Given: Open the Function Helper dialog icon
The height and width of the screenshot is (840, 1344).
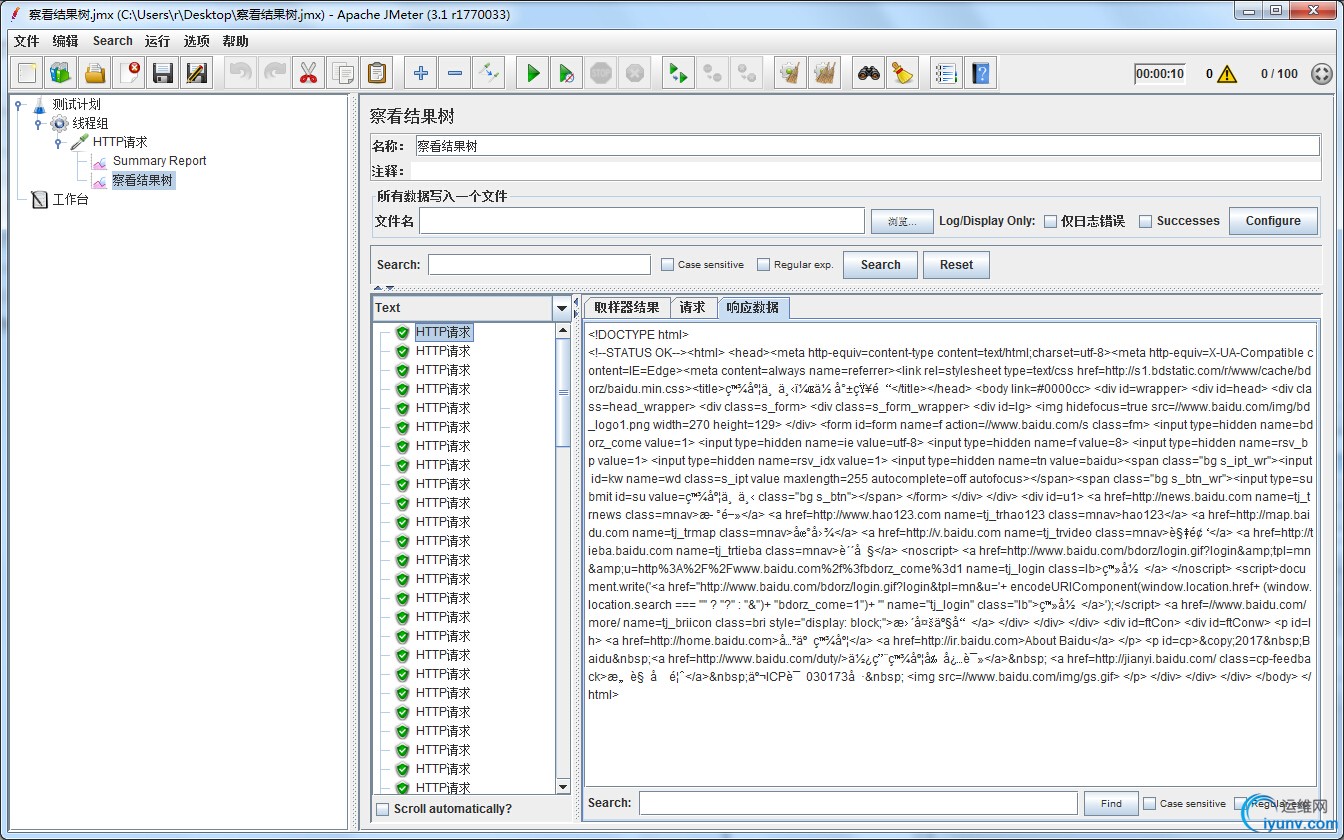Looking at the screenshot, I should coord(945,73).
